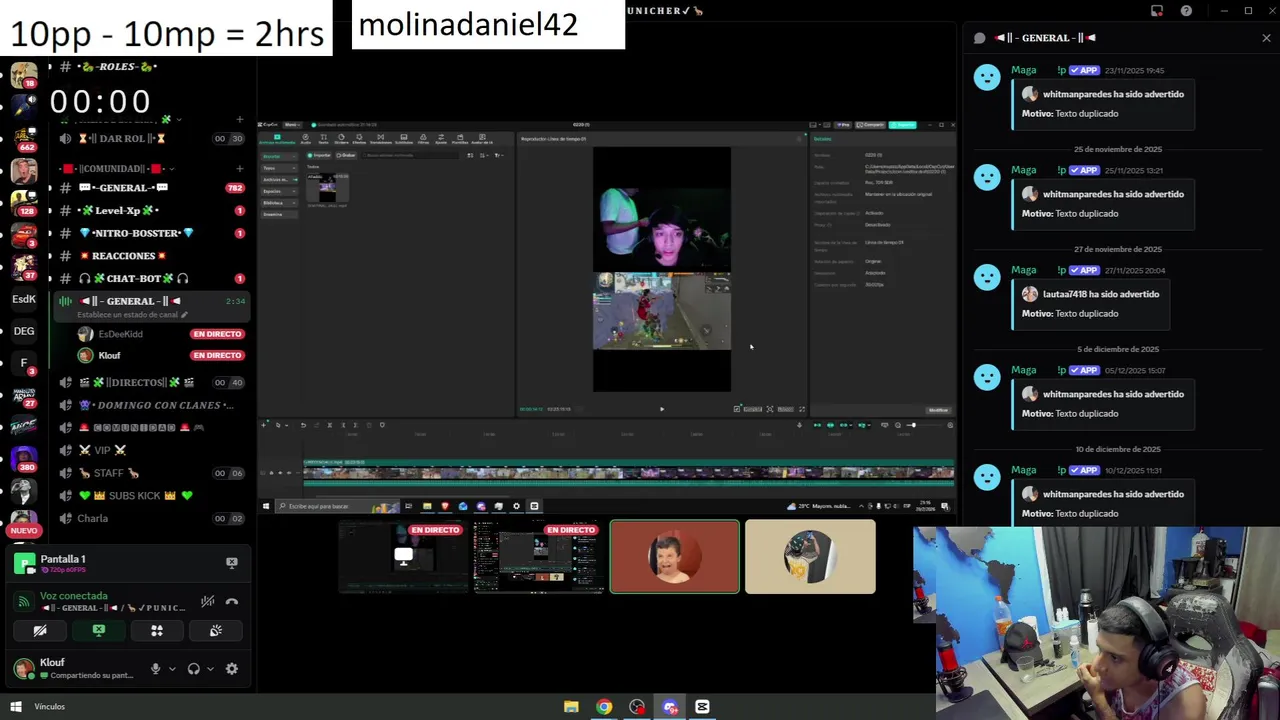Open the soundboard button
This screenshot has height=720, width=1280.
[x=216, y=631]
